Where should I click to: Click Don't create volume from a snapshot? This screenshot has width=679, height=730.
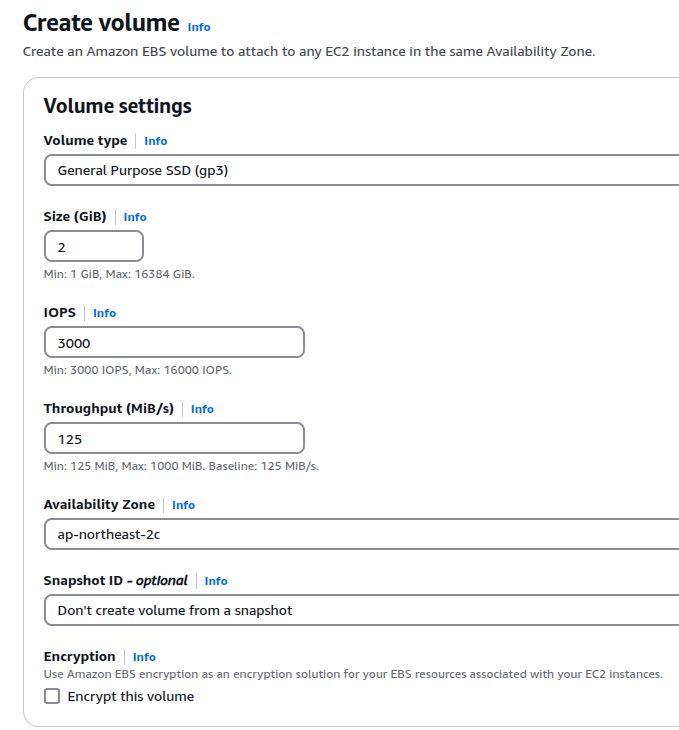coord(175,610)
